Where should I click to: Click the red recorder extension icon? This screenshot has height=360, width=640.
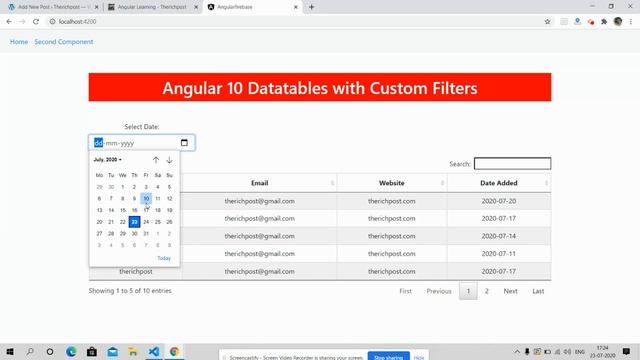pyautogui.click(x=591, y=22)
